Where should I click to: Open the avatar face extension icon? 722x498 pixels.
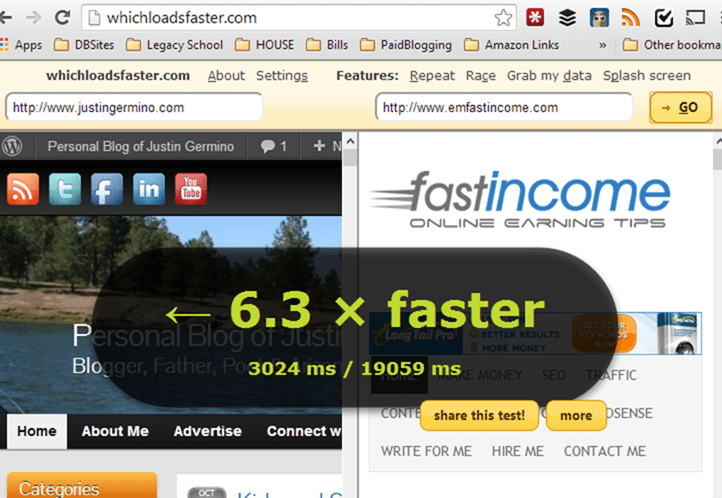coord(599,17)
